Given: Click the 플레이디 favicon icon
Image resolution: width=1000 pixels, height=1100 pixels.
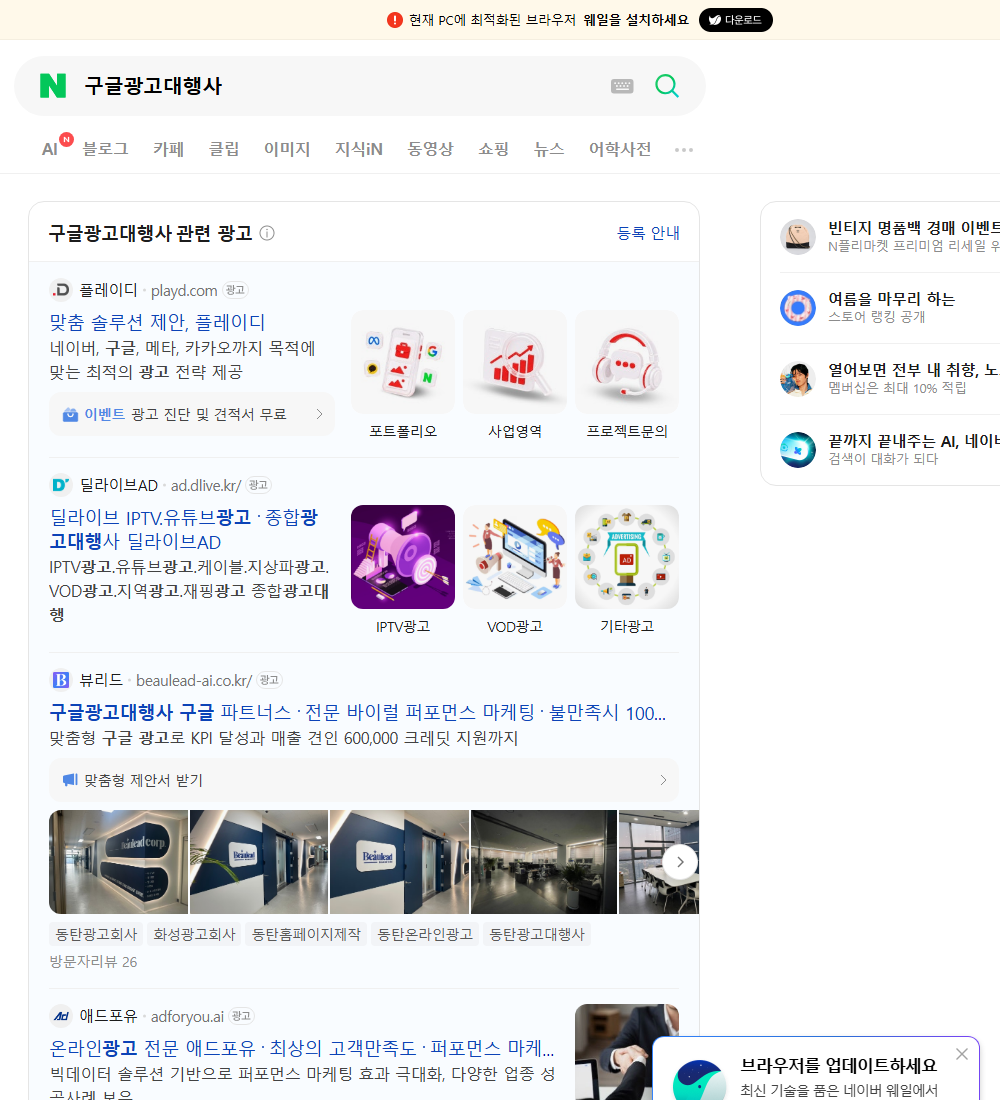Looking at the screenshot, I should click(61, 290).
